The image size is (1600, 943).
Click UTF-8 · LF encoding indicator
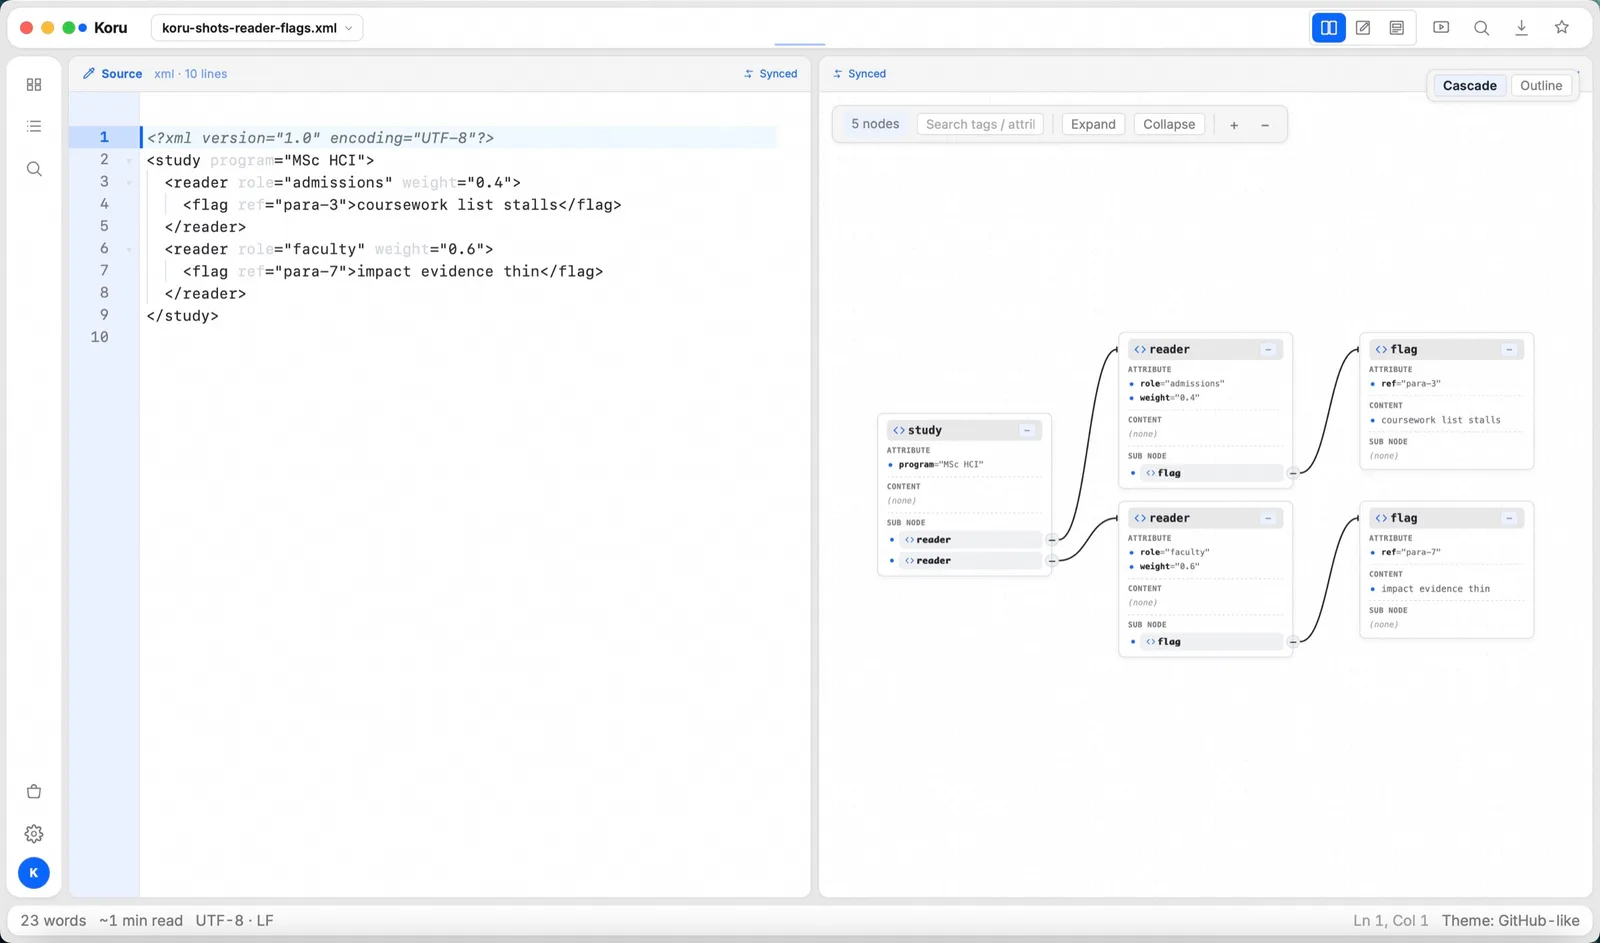coord(234,921)
